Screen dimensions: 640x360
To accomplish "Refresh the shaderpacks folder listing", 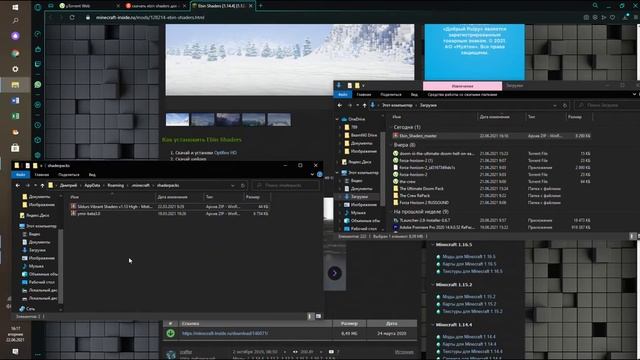I will (243, 185).
